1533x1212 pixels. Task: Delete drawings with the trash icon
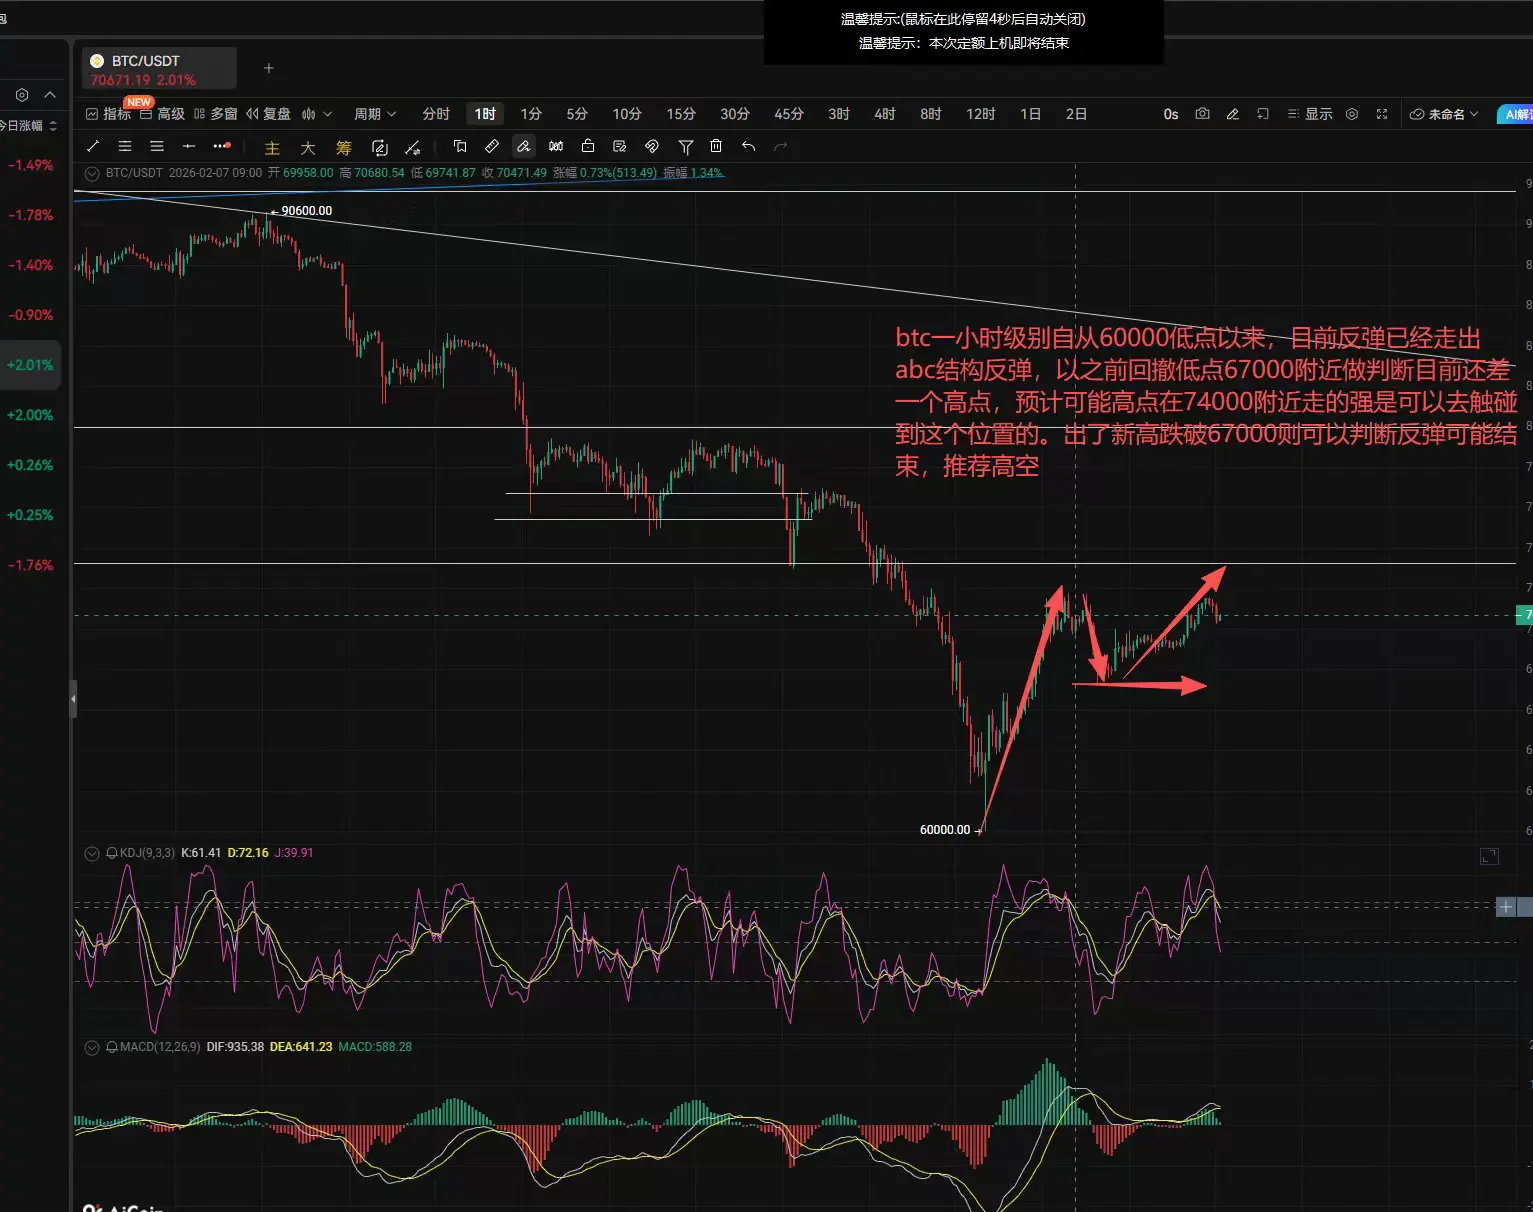716,146
